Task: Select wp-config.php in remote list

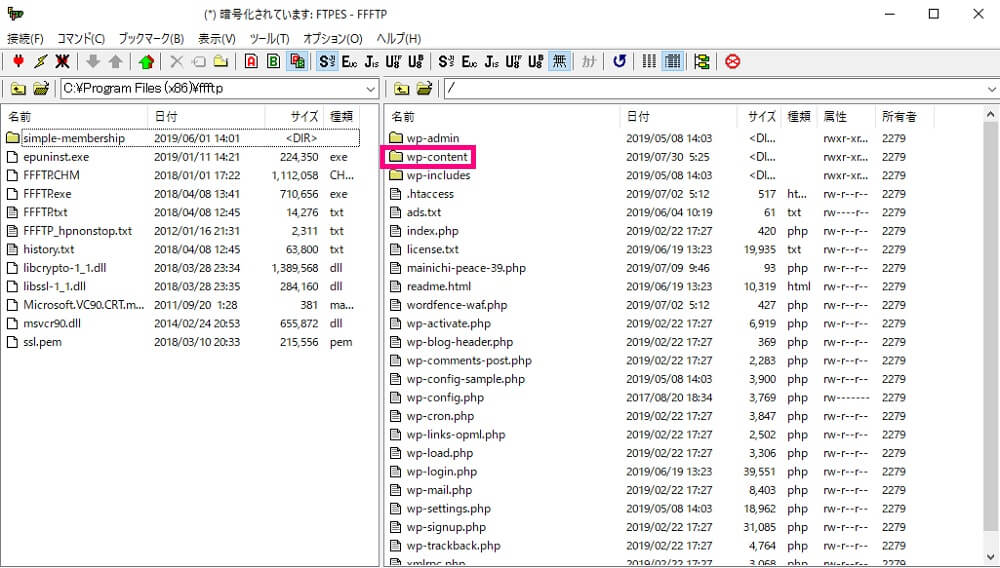Action: 445,397
